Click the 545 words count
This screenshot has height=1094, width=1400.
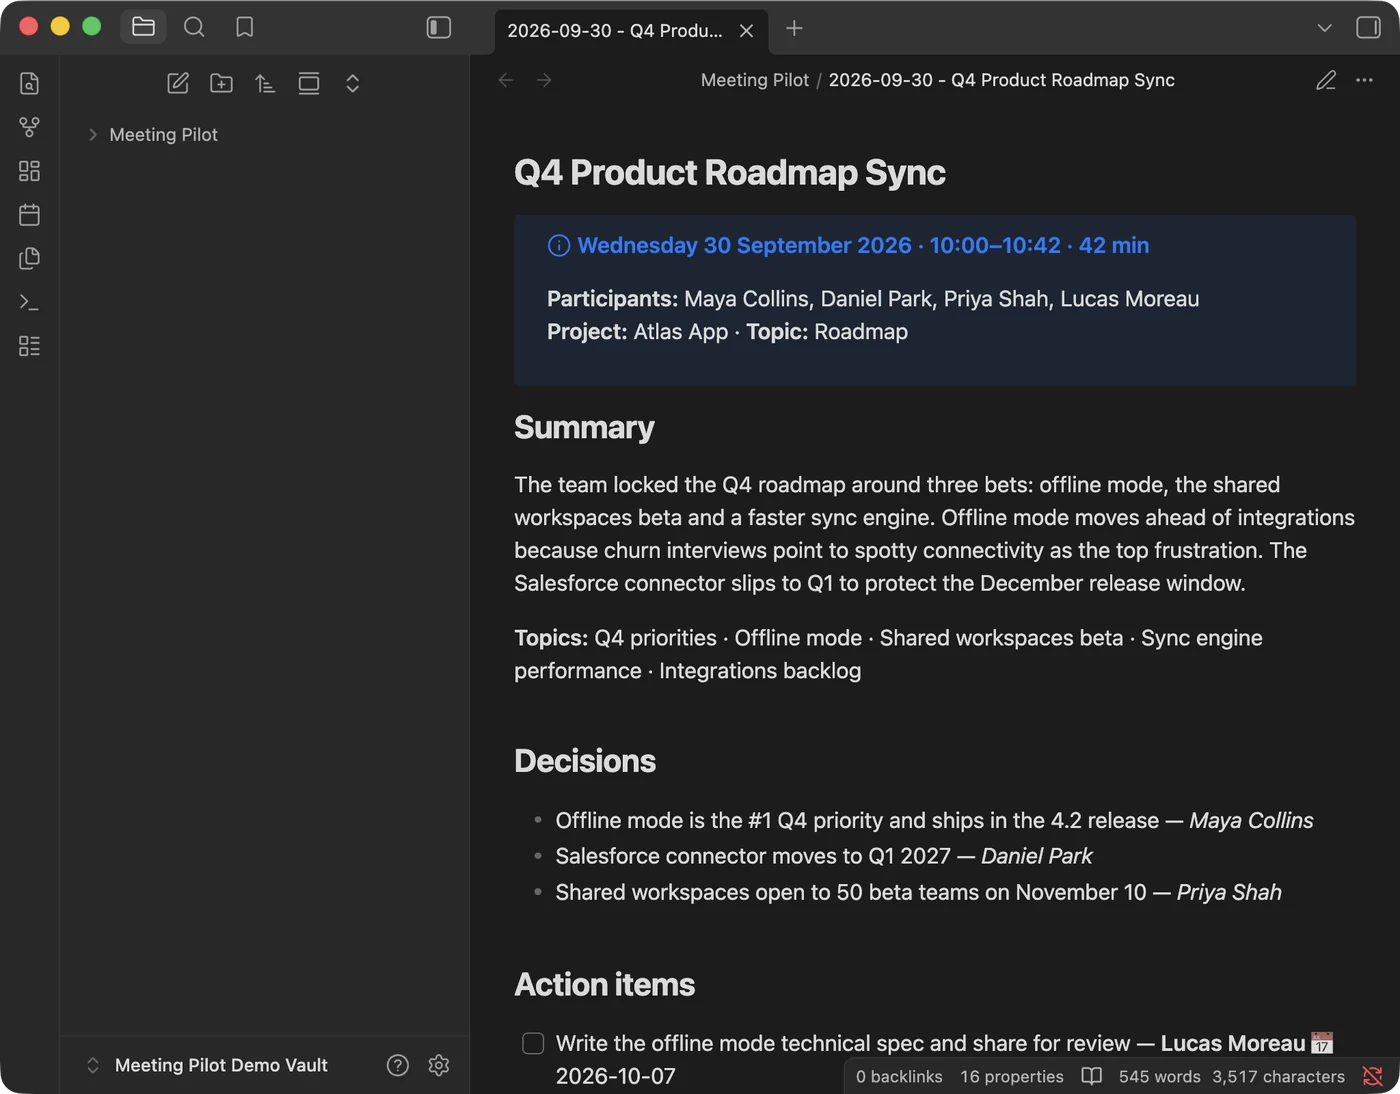1160,1076
